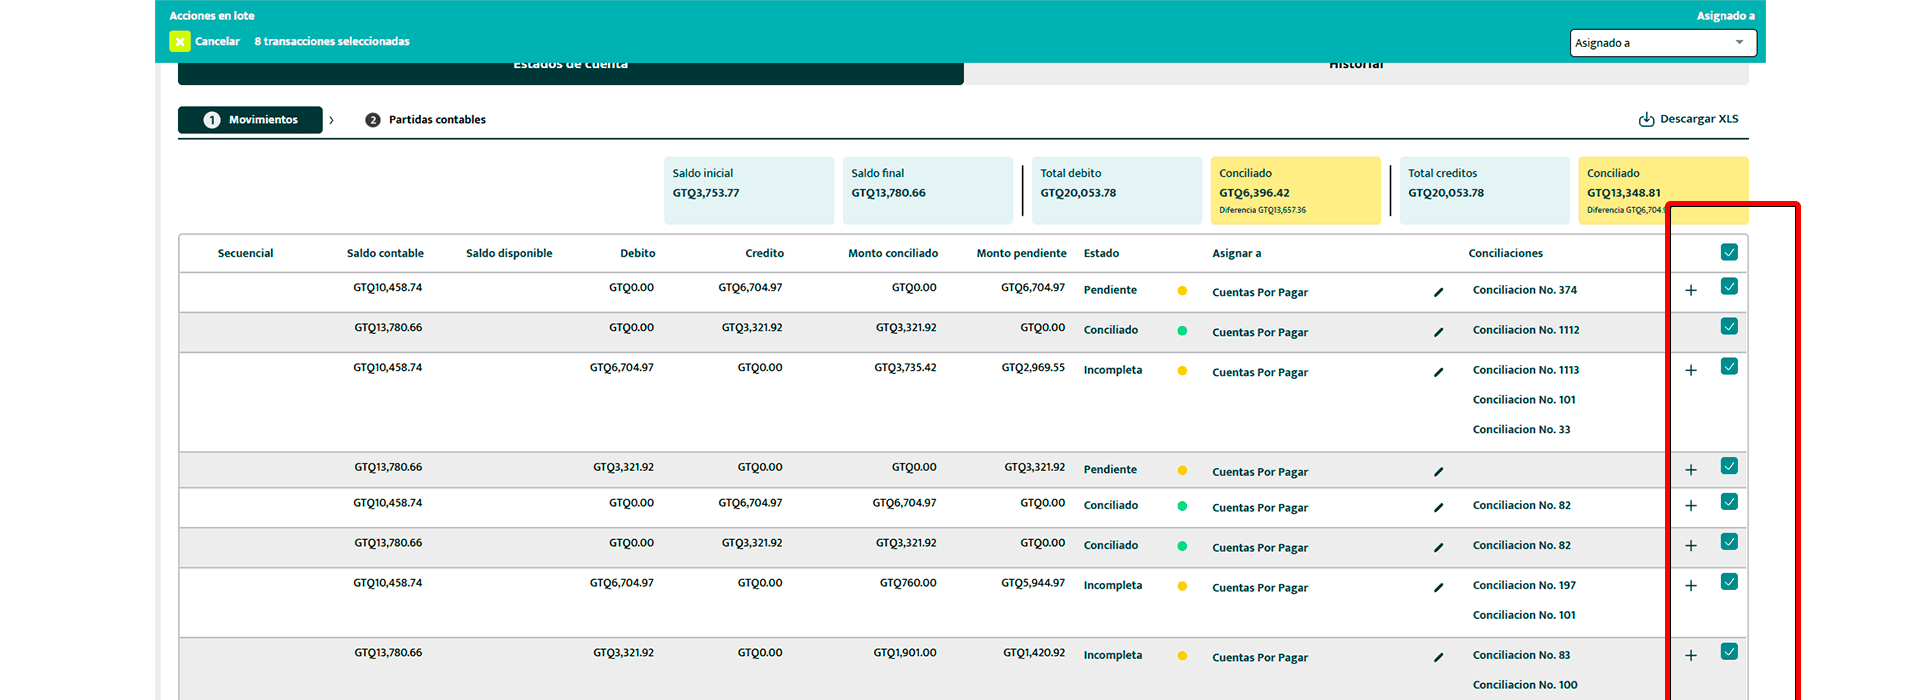Click pencil icon on Pendiente row without conciliation
Image resolution: width=1920 pixels, height=700 pixels.
(x=1438, y=472)
